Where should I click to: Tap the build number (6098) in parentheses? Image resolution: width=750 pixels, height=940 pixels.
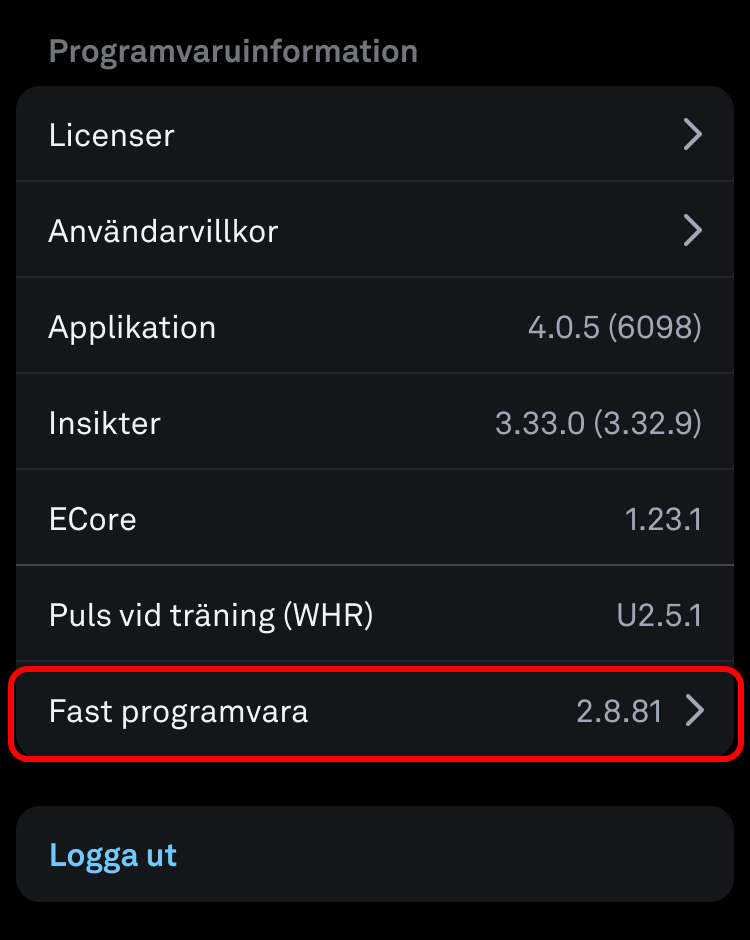coord(654,327)
